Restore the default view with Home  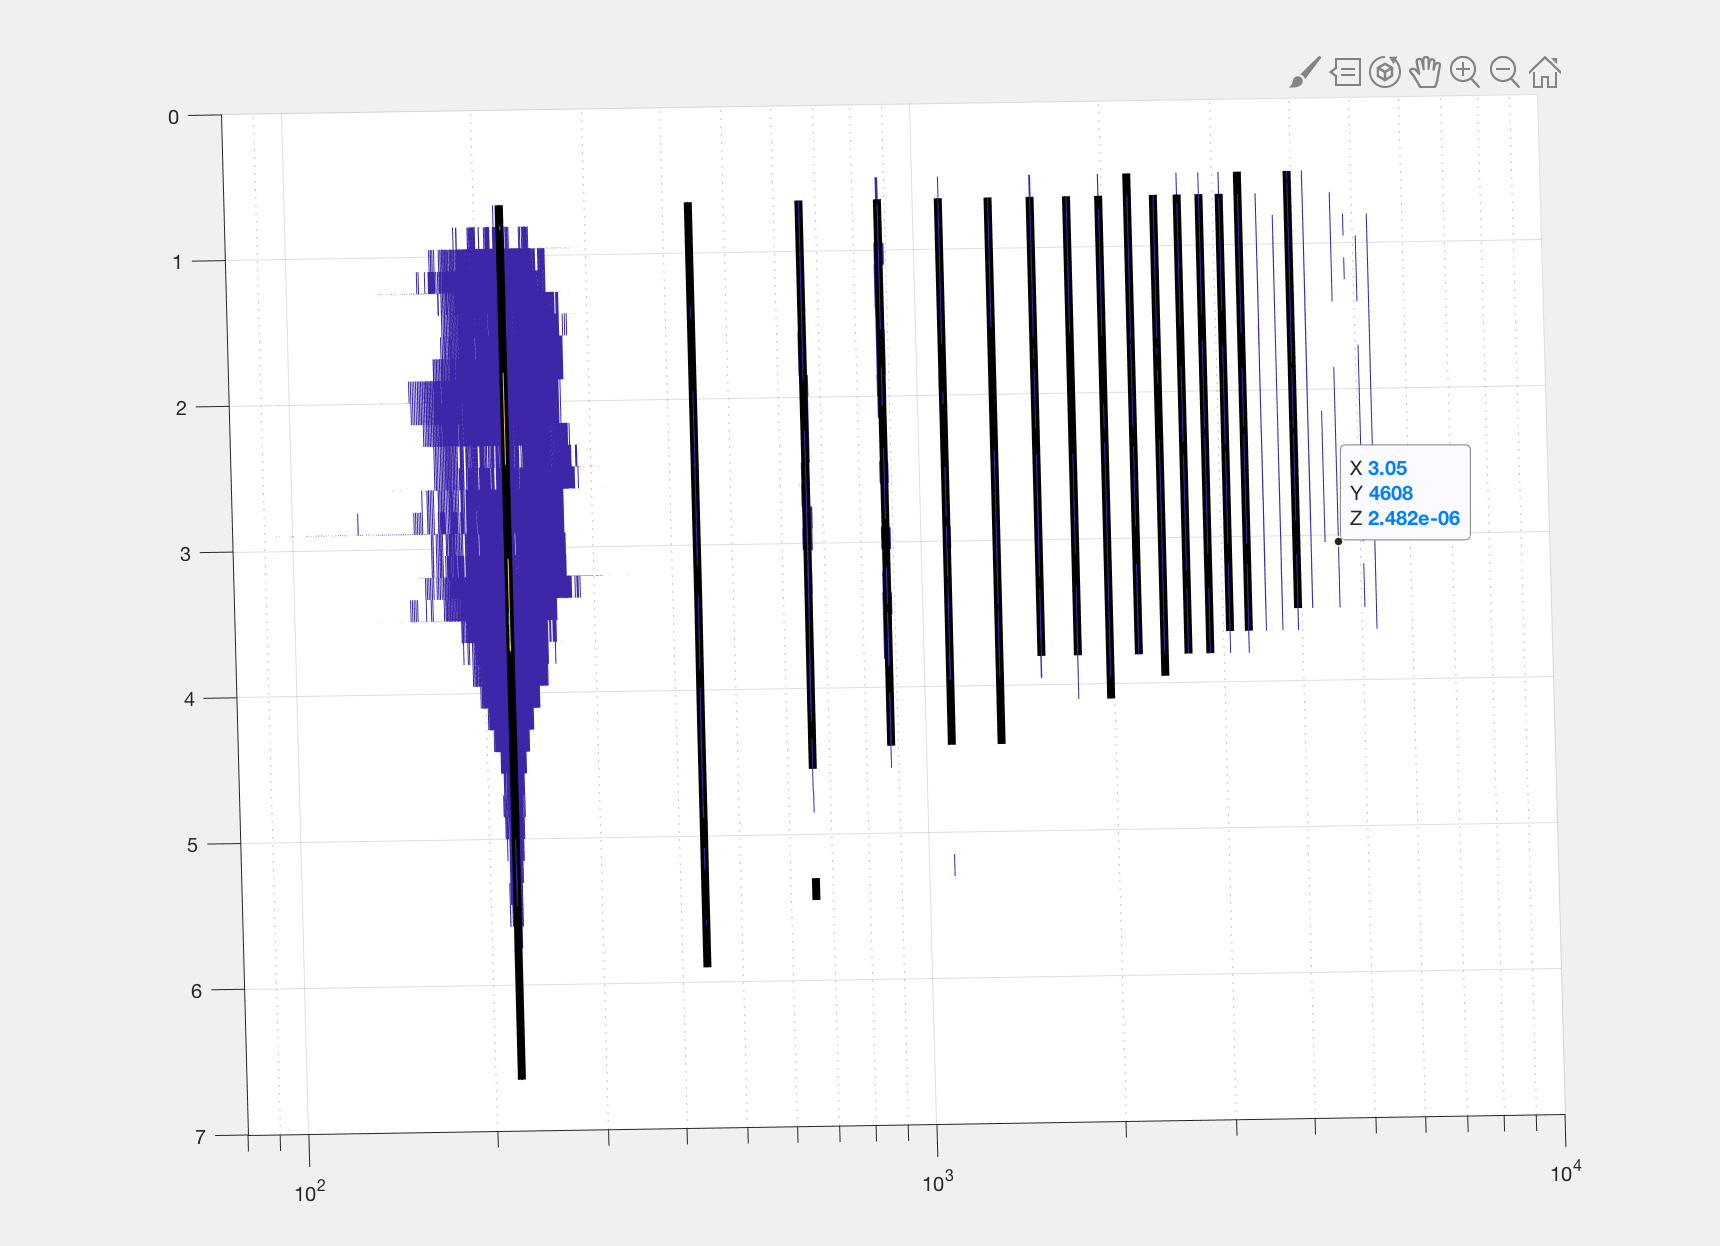tap(1545, 72)
